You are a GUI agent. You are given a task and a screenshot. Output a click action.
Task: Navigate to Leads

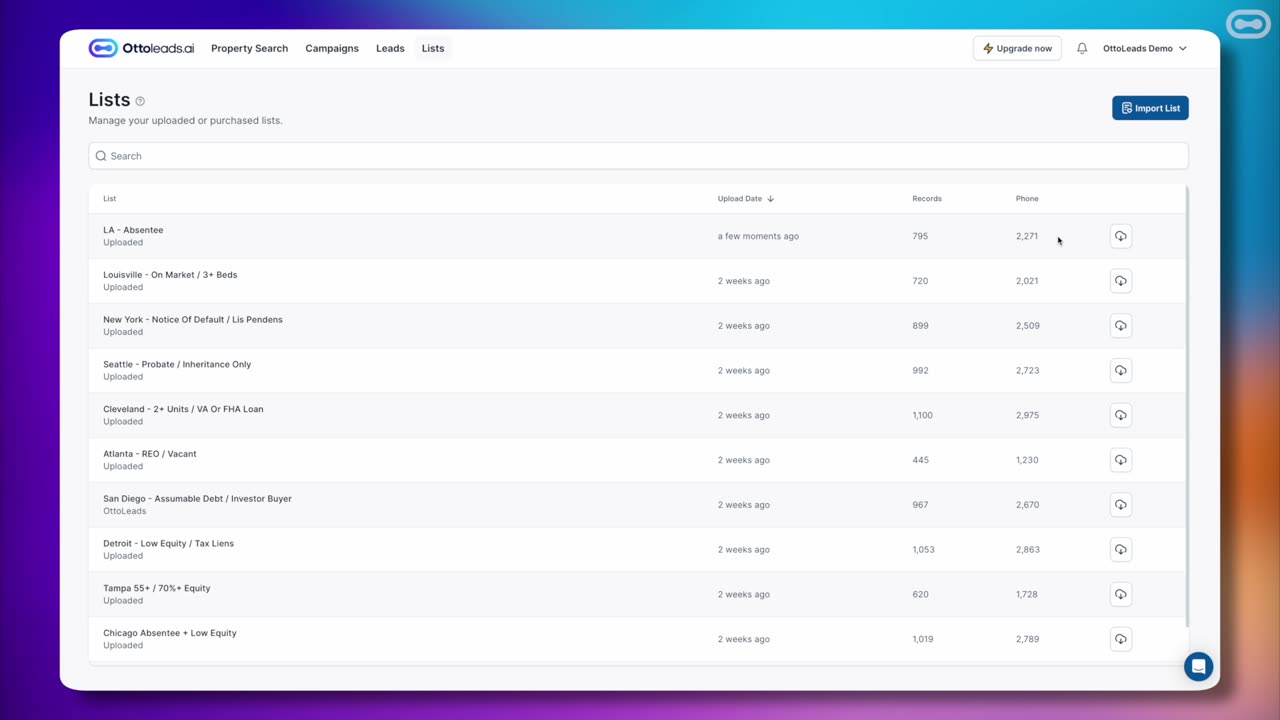(x=390, y=48)
